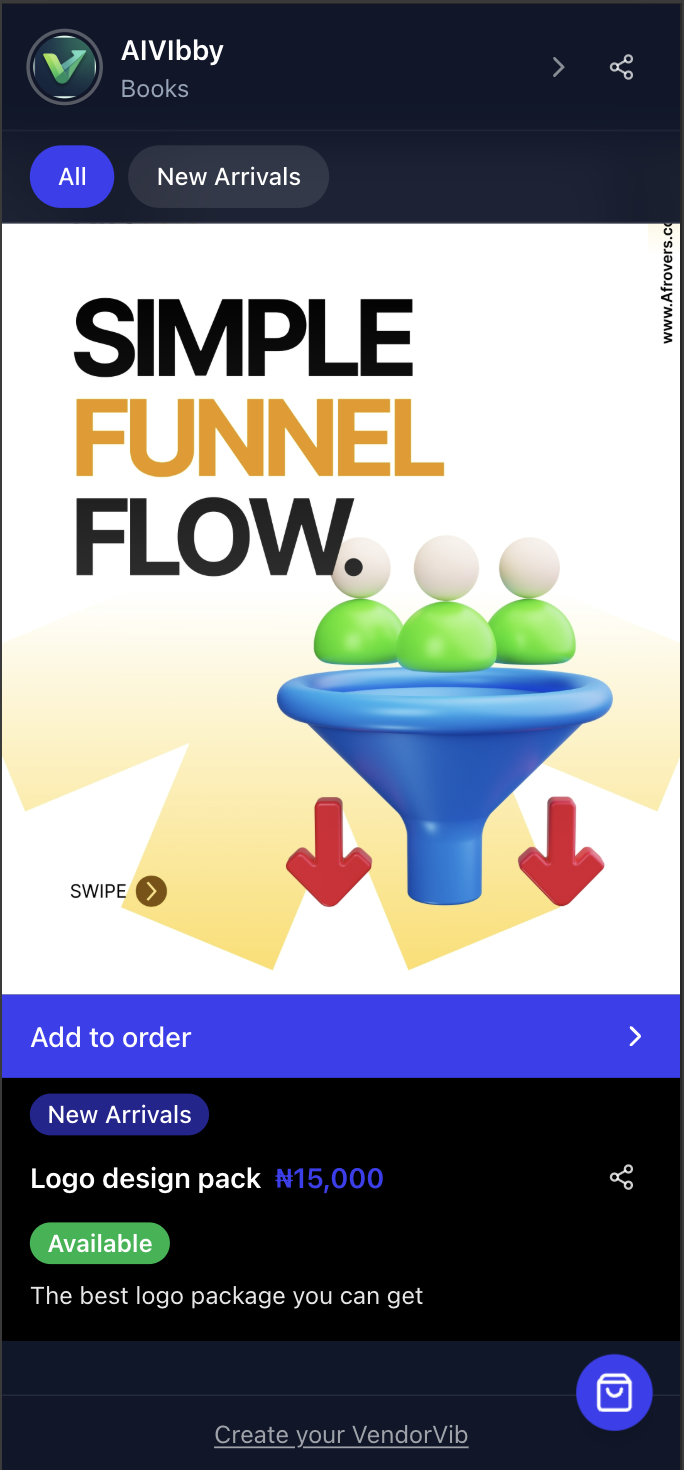Click the AlVIbby store name
This screenshot has height=1470, width=684.
172,51
